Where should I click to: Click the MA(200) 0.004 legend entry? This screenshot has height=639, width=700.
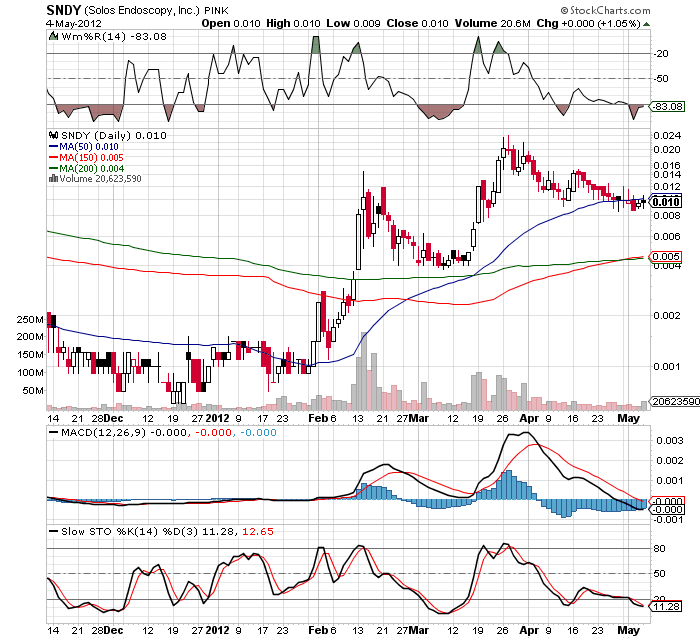[86, 168]
